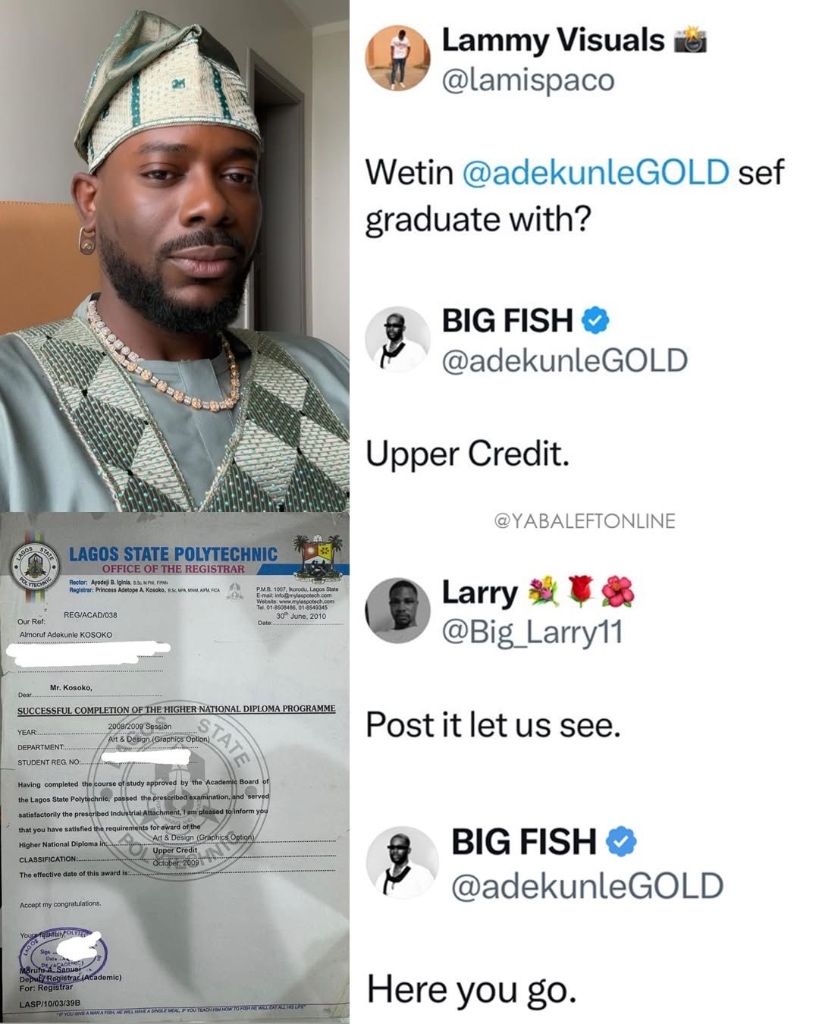
Task: Click the @adekunleGOLD handle under last BIG FISH
Action: [587, 886]
